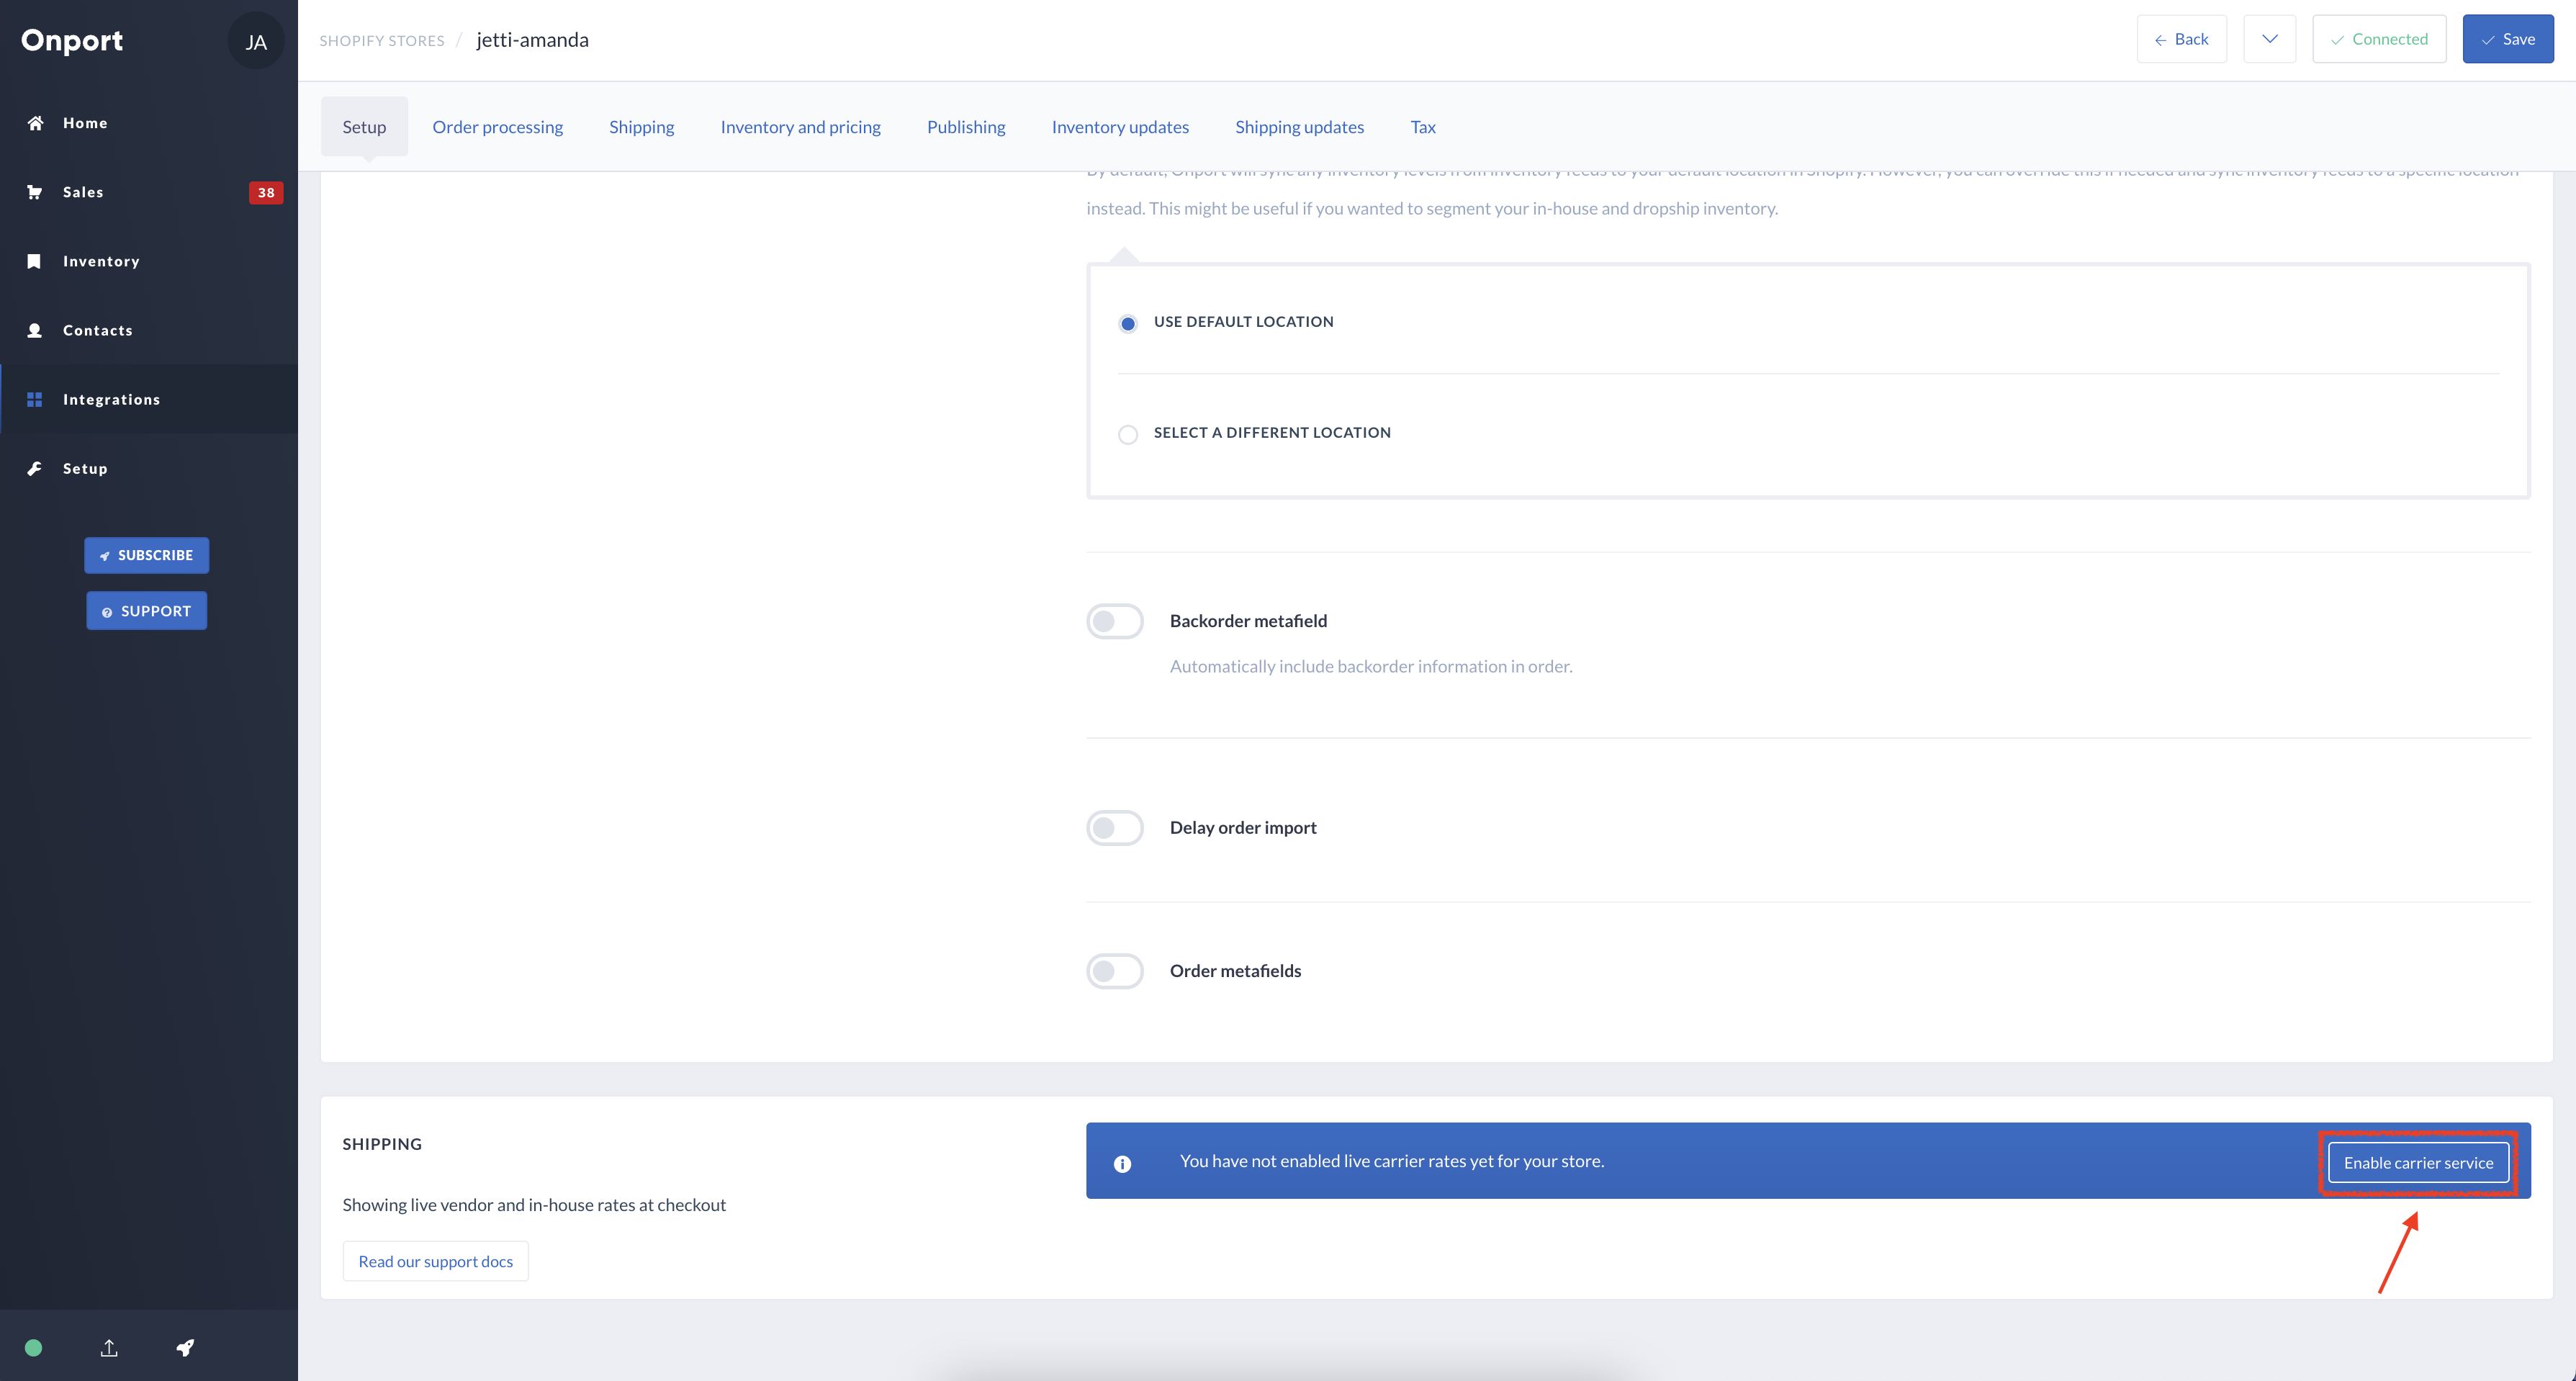Open the Inventory and pricing tab
The width and height of the screenshot is (2576, 1381).
coord(800,127)
